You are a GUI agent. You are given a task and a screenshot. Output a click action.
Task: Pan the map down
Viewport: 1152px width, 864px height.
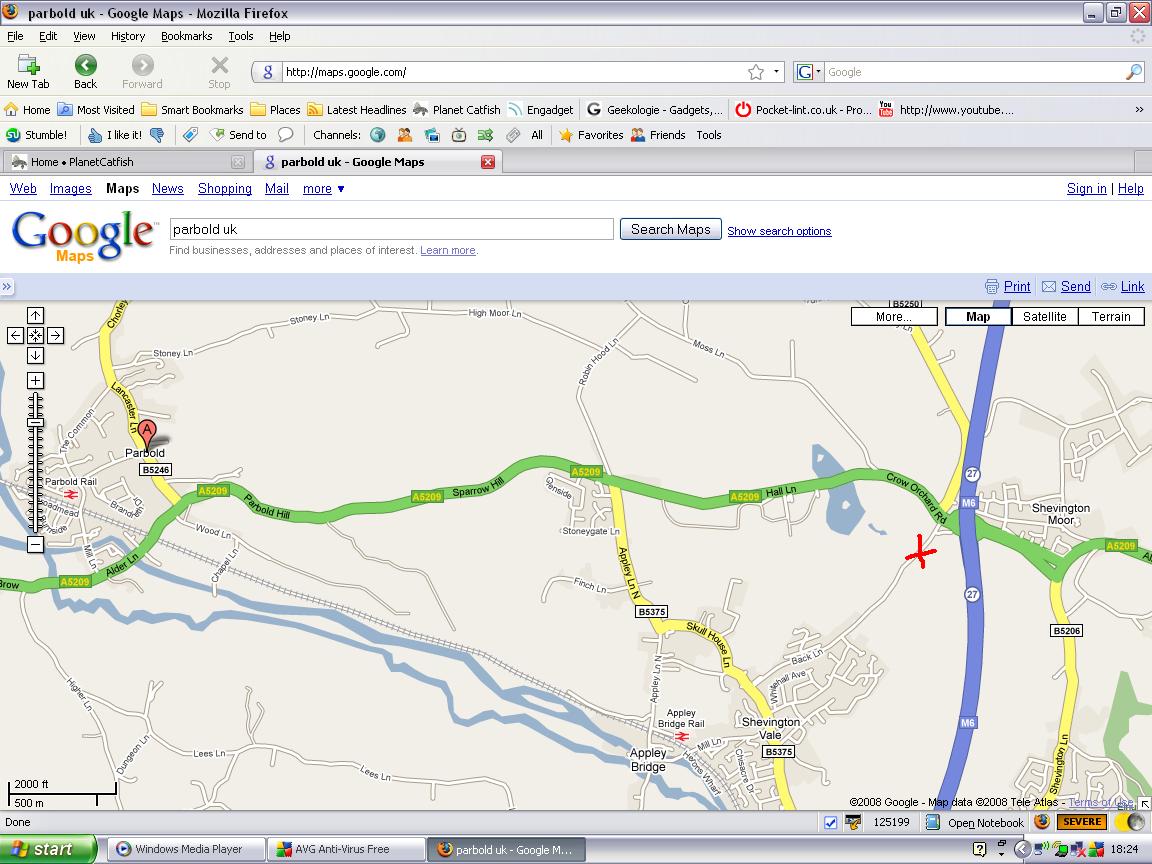click(x=35, y=356)
